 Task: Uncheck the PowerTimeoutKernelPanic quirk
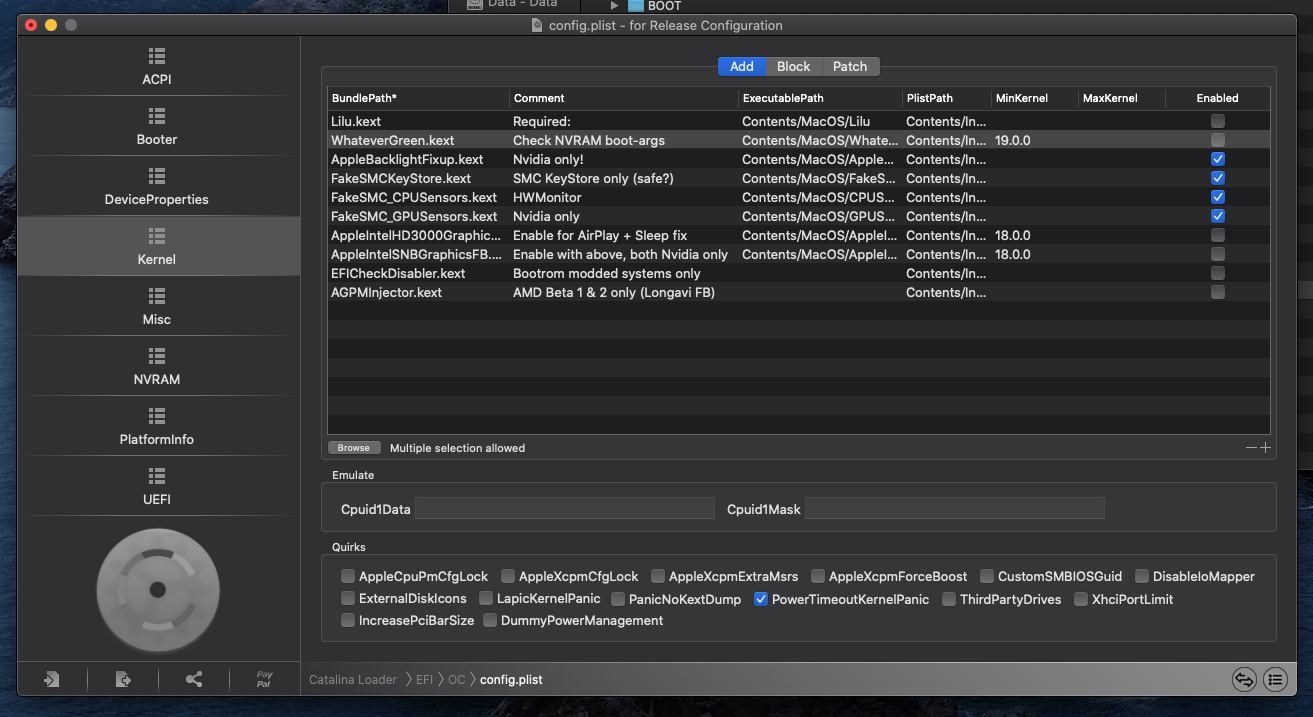click(x=761, y=599)
